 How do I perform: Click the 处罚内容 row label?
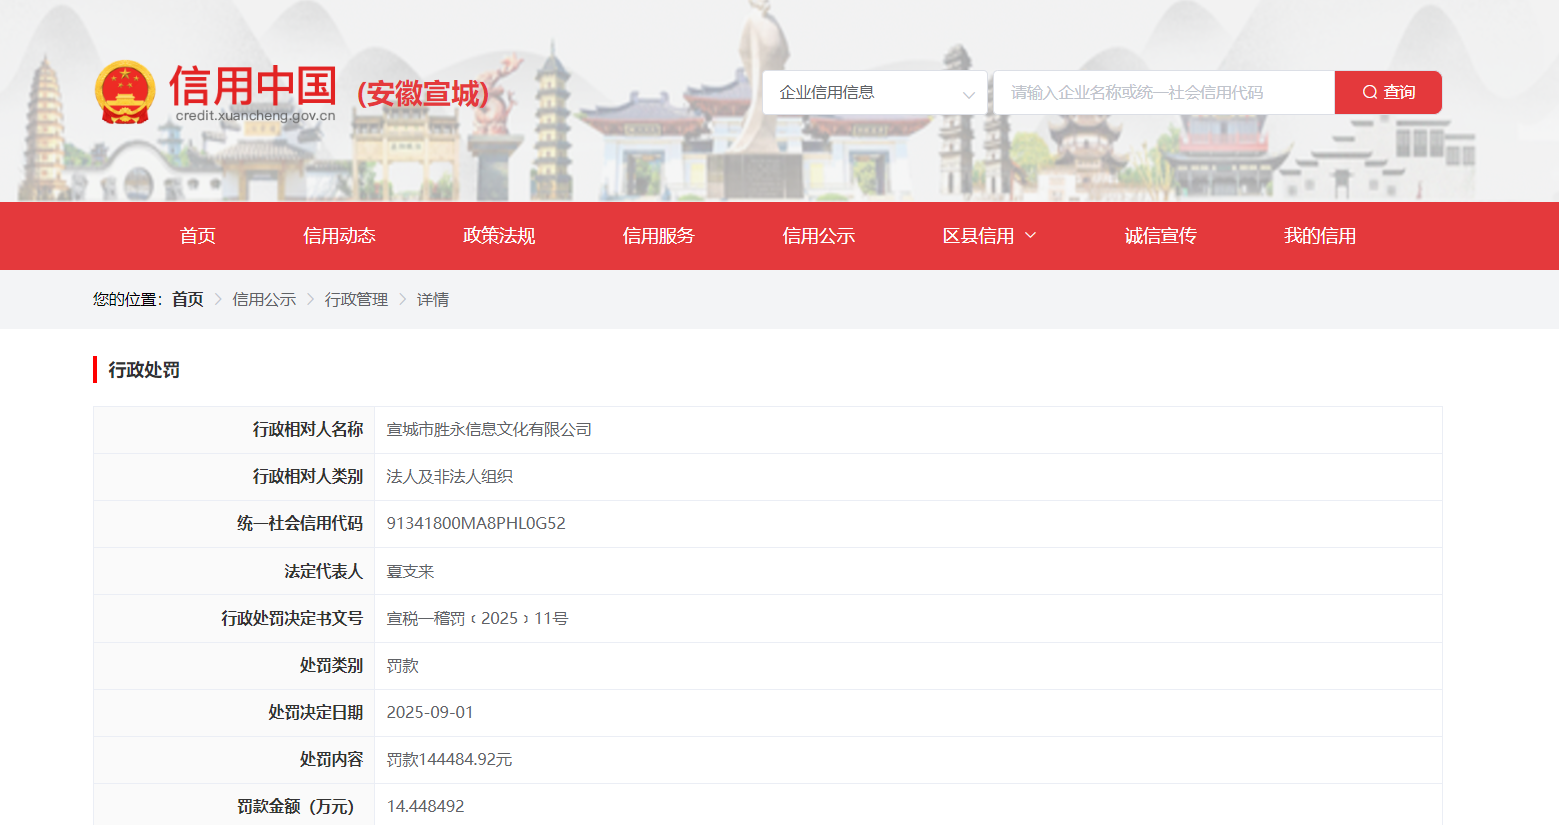pyautogui.click(x=332, y=760)
